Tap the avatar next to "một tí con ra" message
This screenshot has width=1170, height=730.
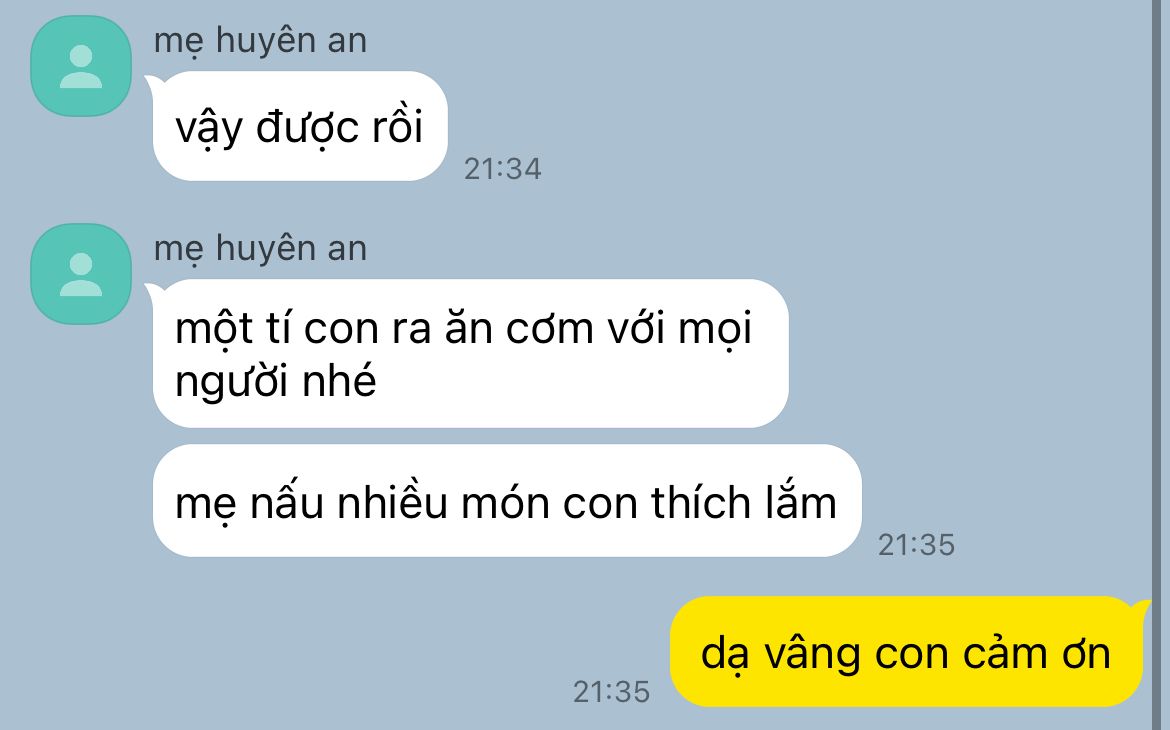pos(81,274)
